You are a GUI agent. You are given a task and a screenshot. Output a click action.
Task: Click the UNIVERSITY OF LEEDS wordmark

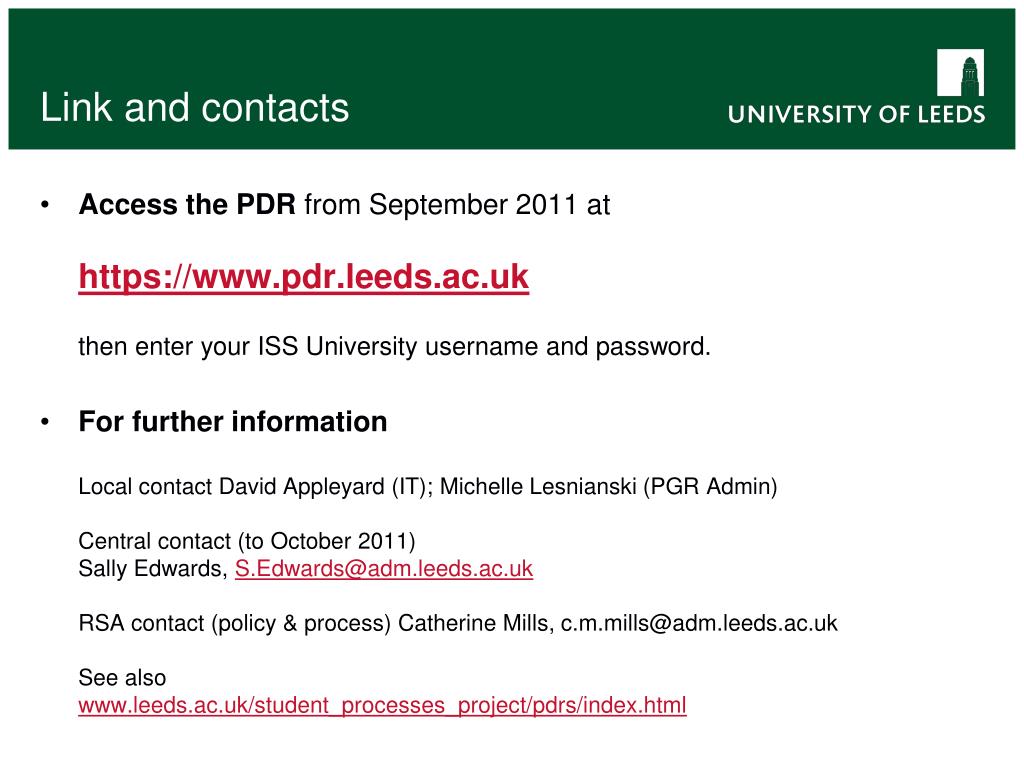856,114
